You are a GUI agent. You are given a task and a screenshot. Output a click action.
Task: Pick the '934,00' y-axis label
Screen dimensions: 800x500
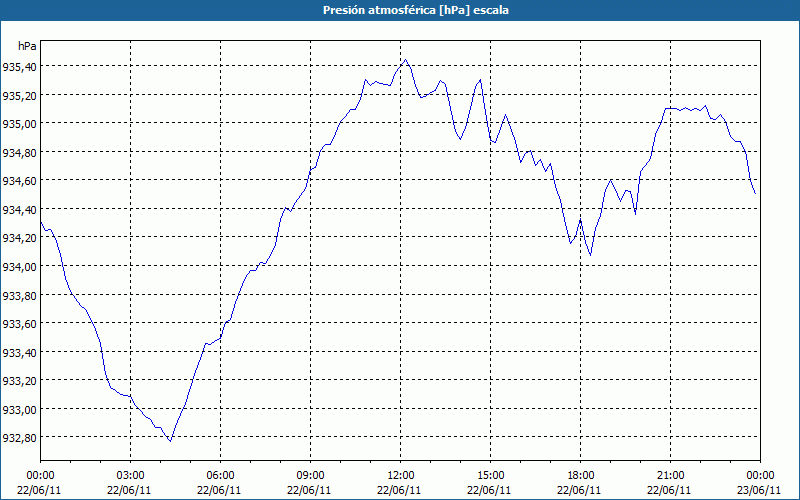[x=18, y=266]
